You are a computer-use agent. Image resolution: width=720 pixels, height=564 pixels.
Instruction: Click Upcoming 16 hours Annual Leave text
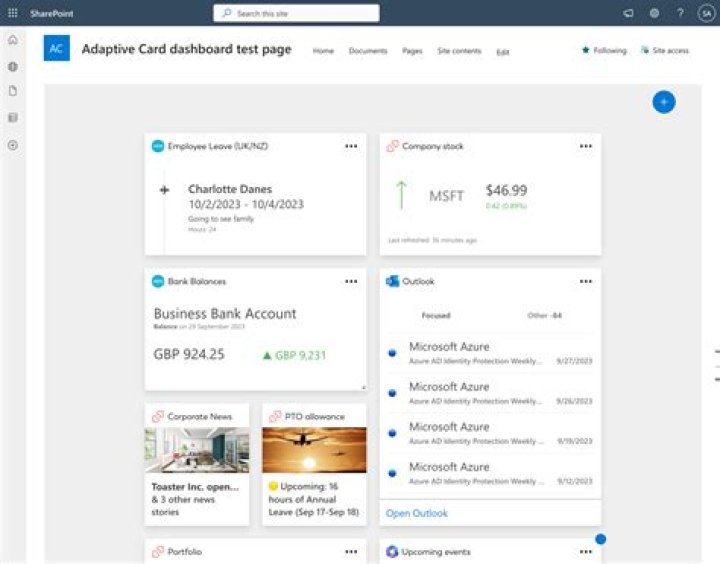pos(314,499)
